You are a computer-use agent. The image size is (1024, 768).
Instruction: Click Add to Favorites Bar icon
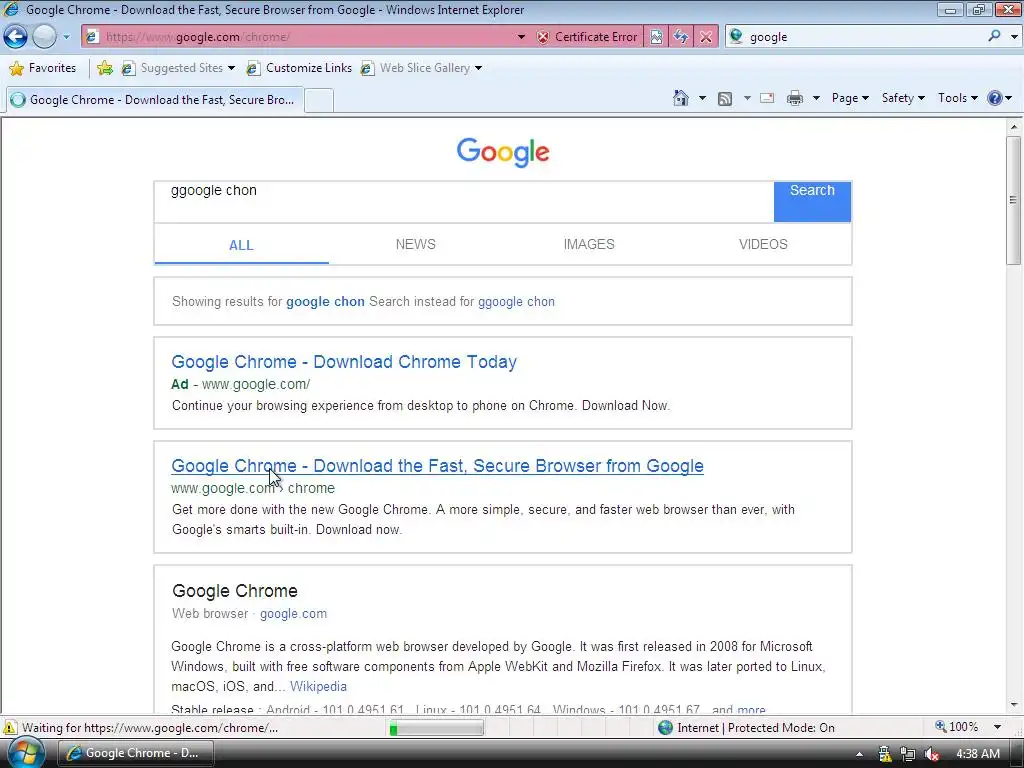point(104,68)
